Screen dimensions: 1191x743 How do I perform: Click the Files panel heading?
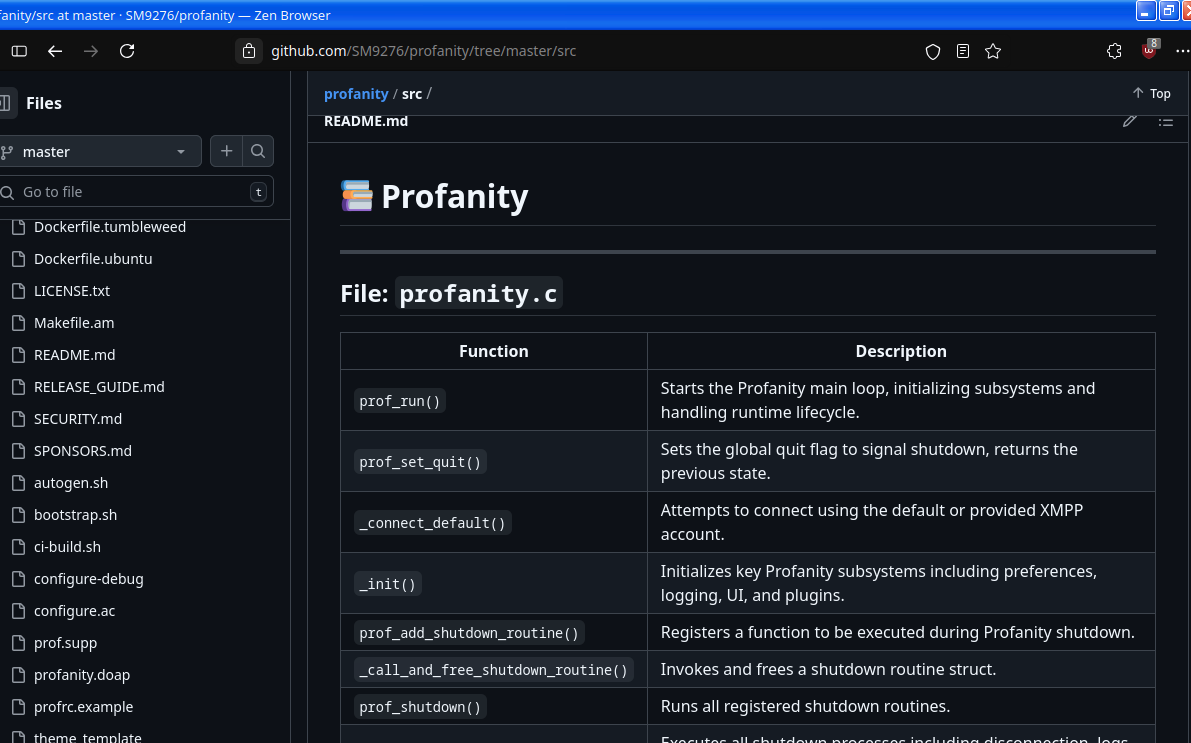44,103
